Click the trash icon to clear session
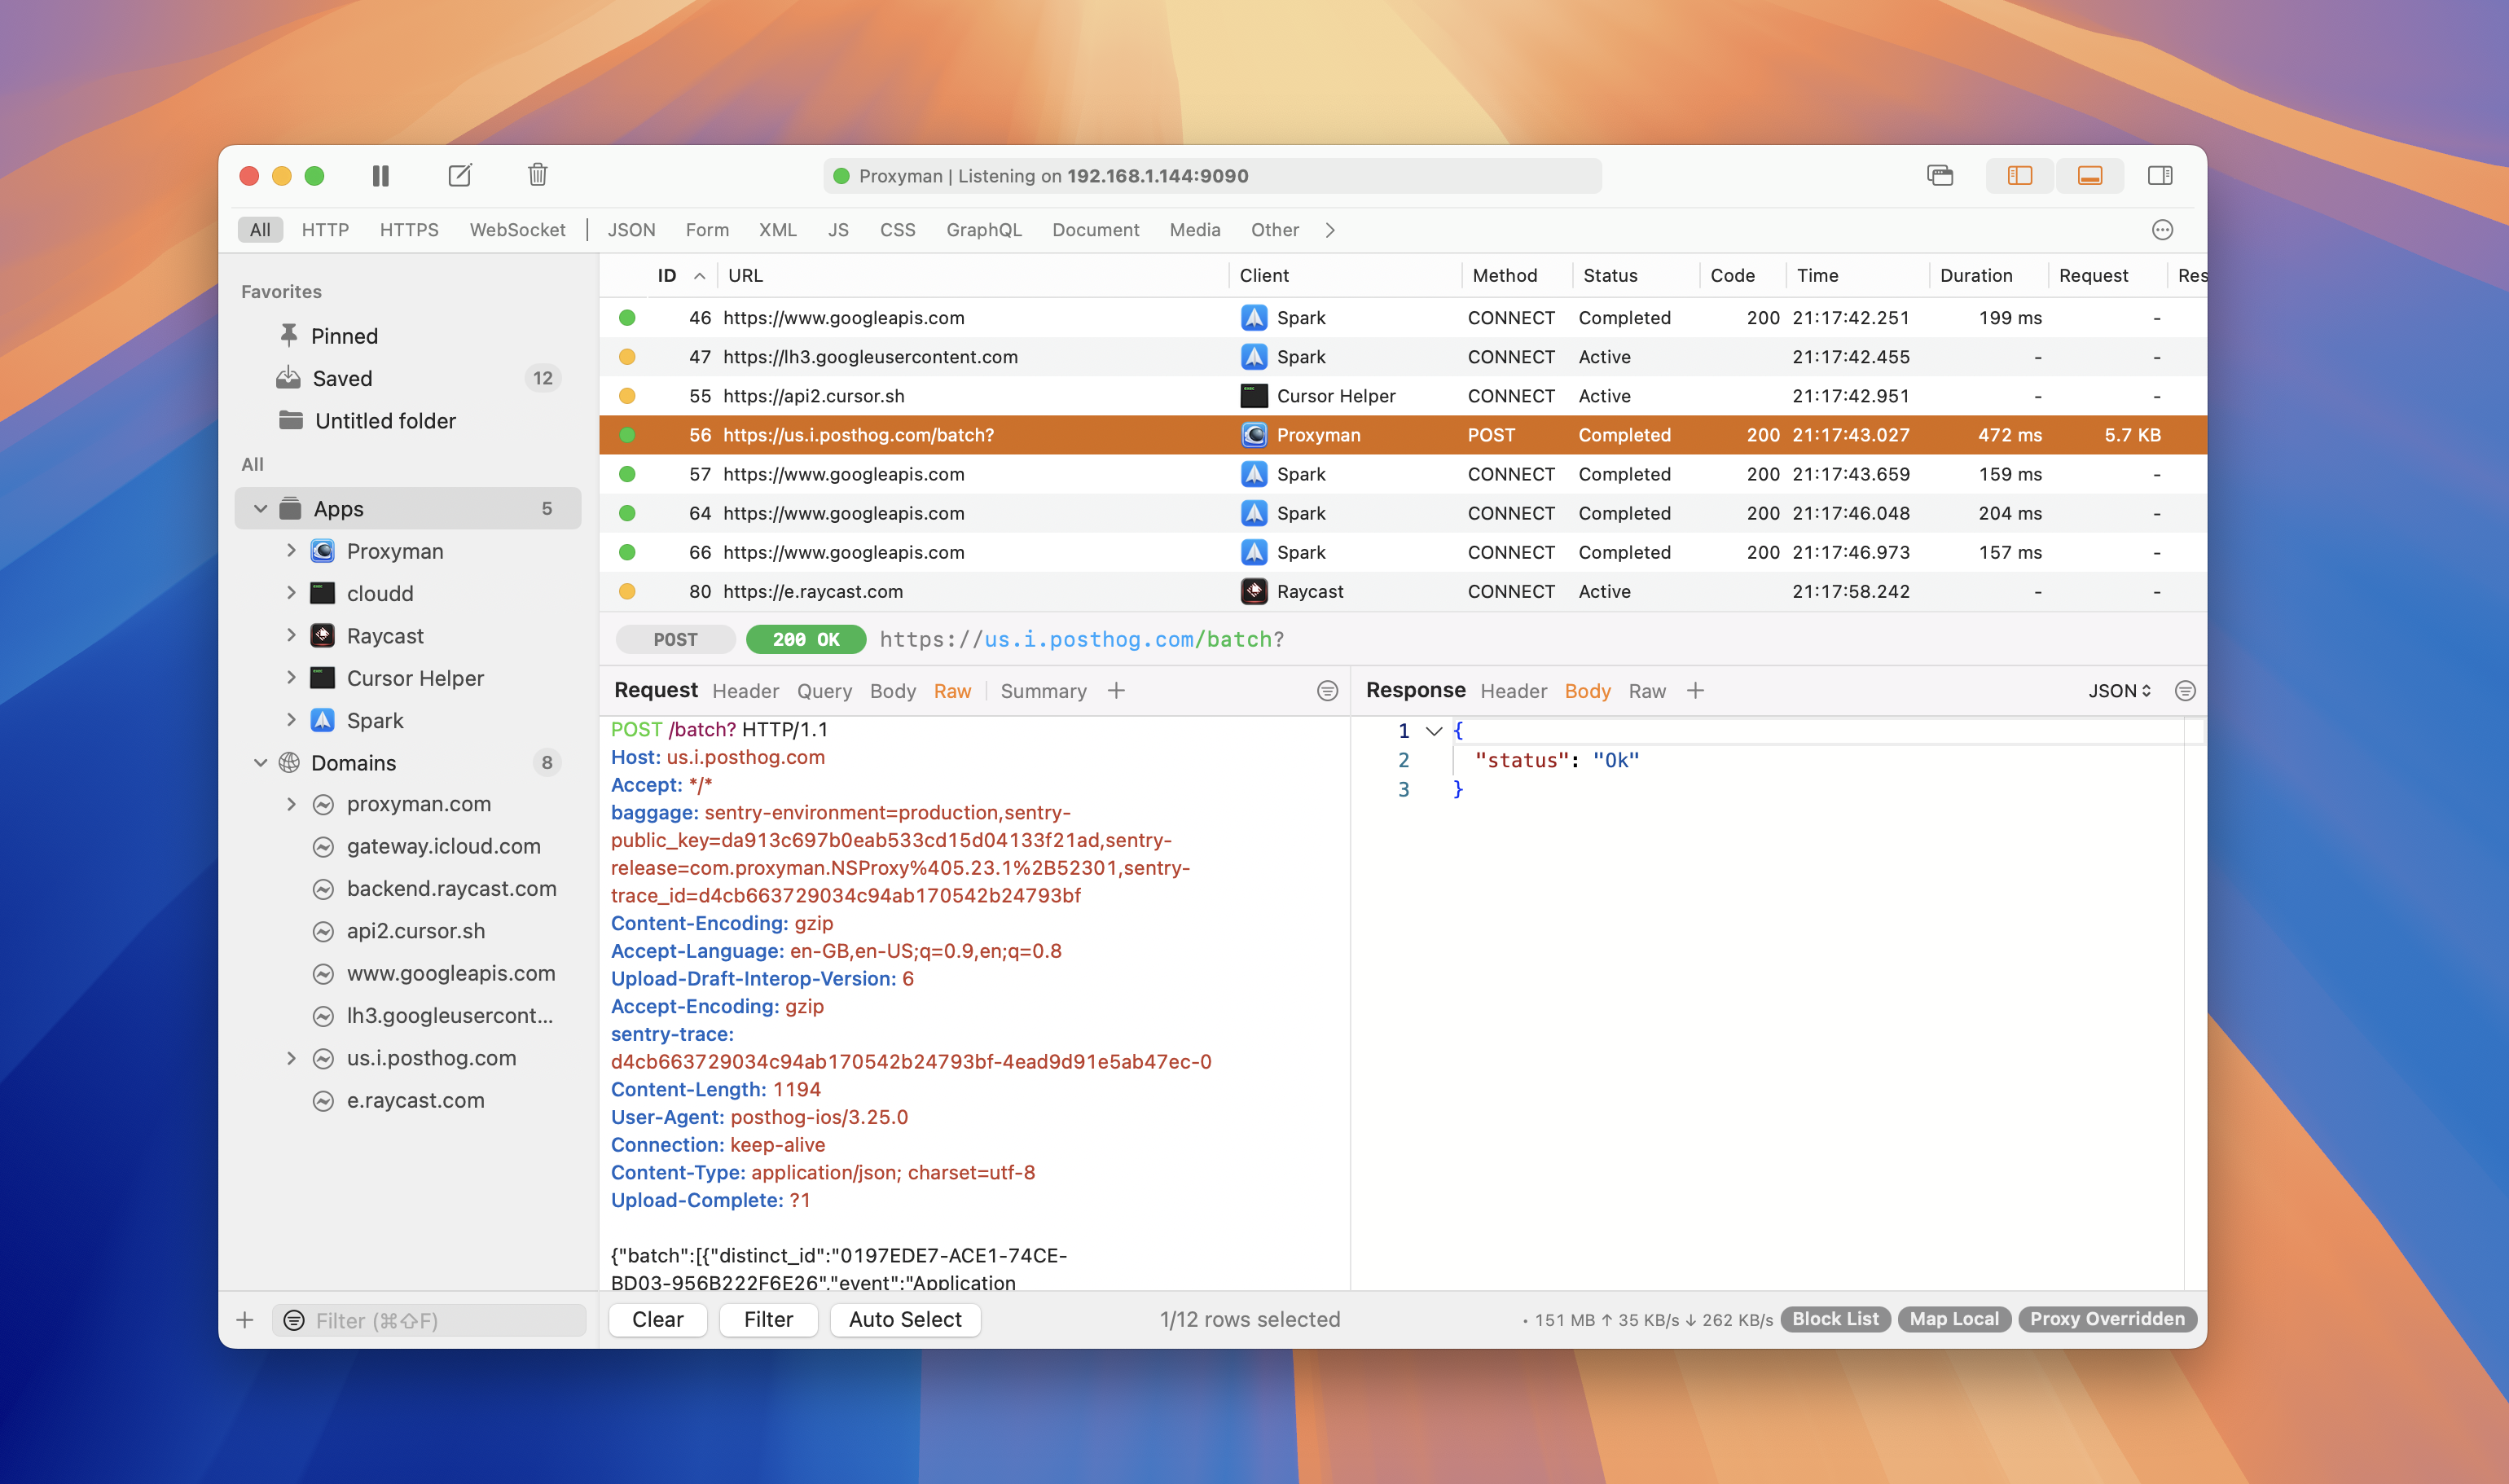Screen dimensions: 2509x1484 (537, 176)
